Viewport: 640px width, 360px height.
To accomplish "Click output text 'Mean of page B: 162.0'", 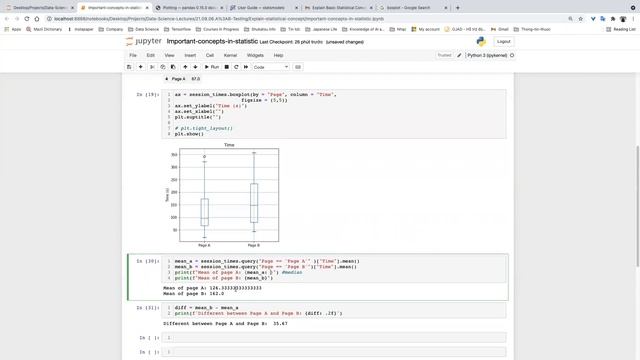I will pyautogui.click(x=193, y=293).
